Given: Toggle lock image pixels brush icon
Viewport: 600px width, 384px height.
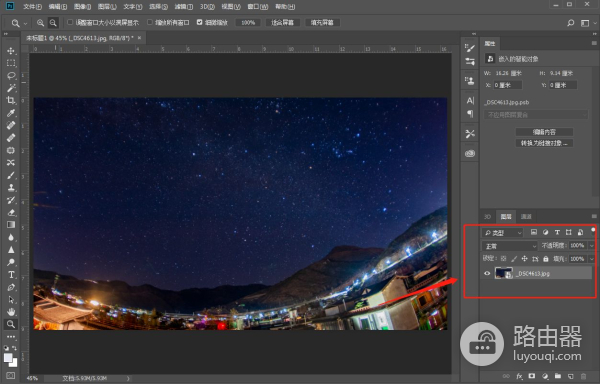Looking at the screenshot, I should (x=514, y=259).
